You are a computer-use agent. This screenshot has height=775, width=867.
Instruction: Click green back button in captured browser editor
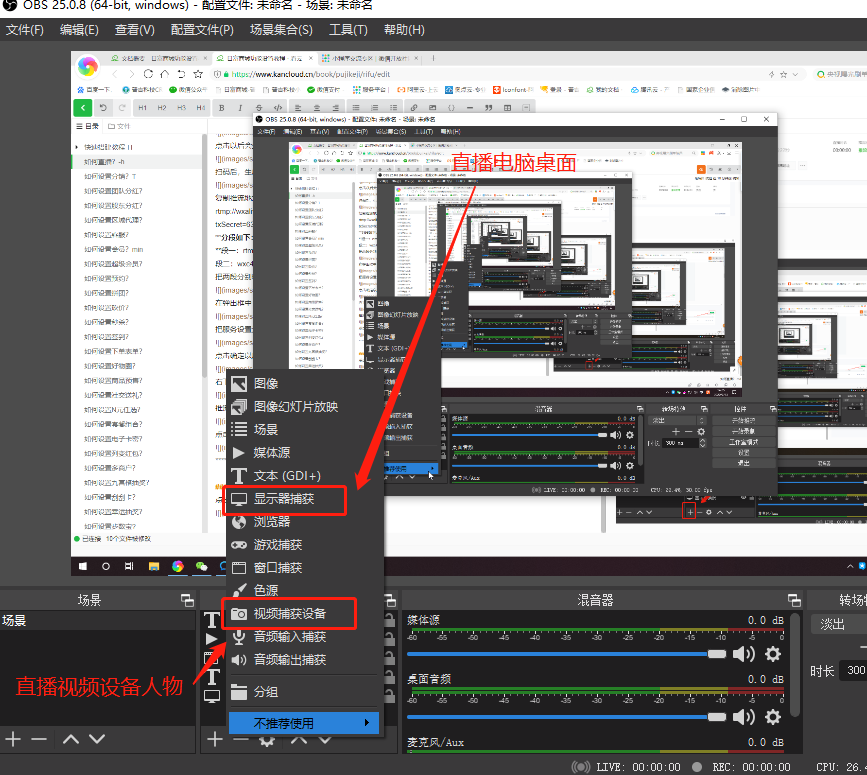pos(83,108)
